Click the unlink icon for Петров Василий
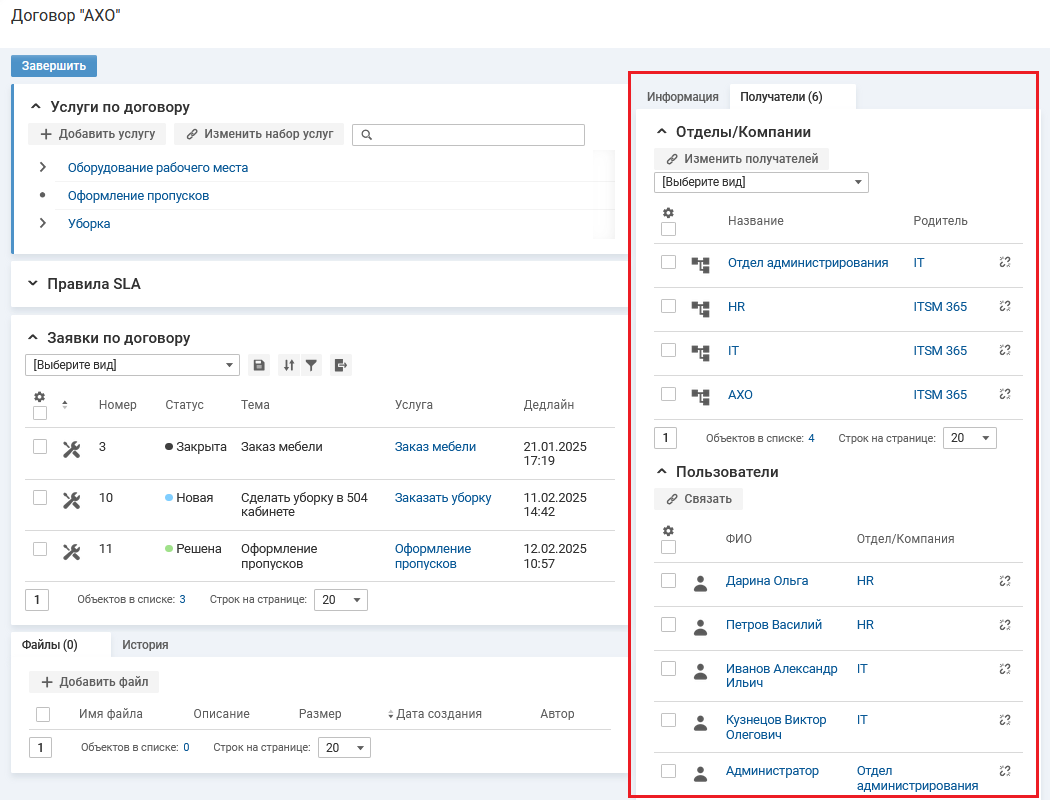Screen dimensions: 1050x800 [x=1005, y=625]
